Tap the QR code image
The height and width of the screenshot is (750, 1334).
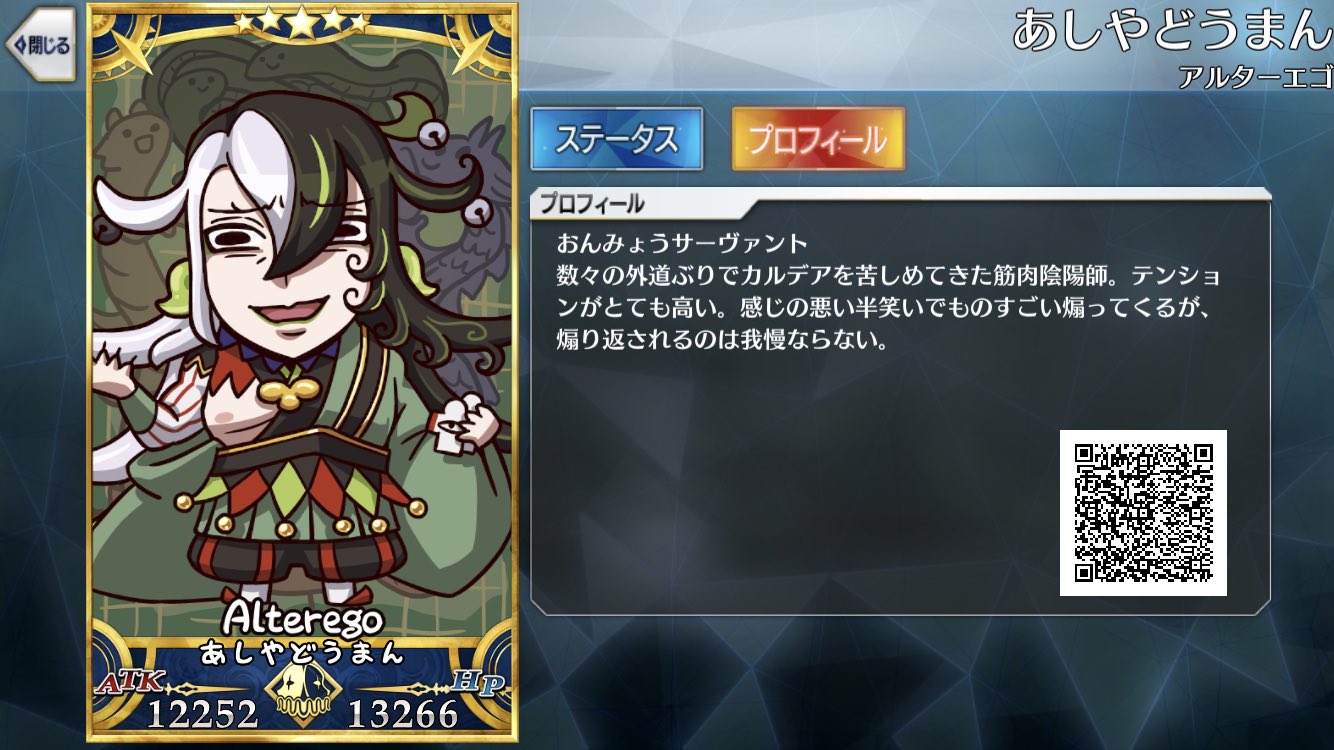(x=1143, y=513)
